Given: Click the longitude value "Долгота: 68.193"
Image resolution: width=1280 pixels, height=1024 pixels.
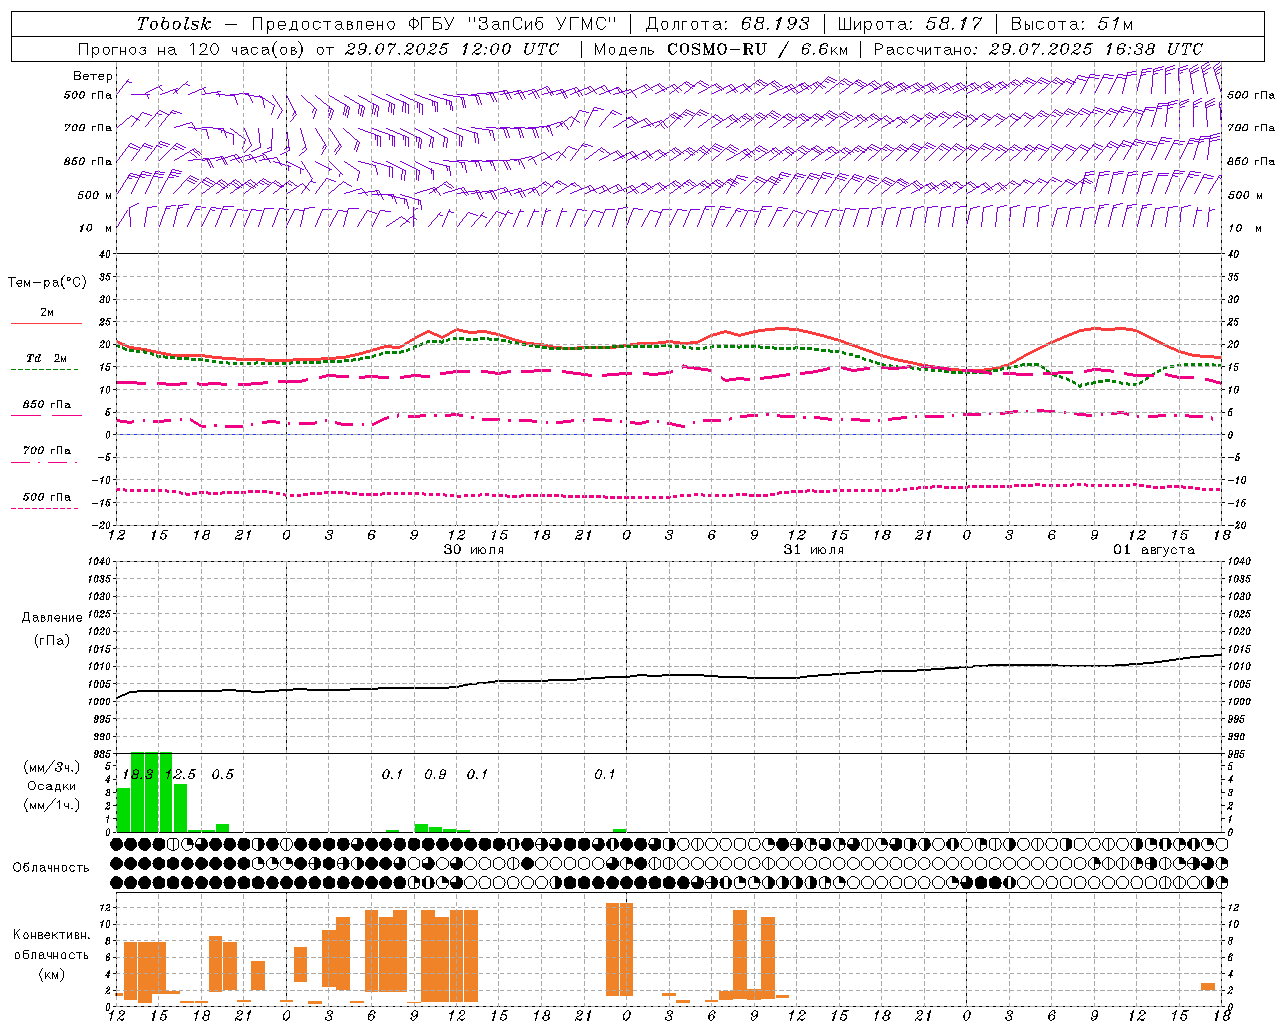Looking at the screenshot, I should (x=728, y=24).
